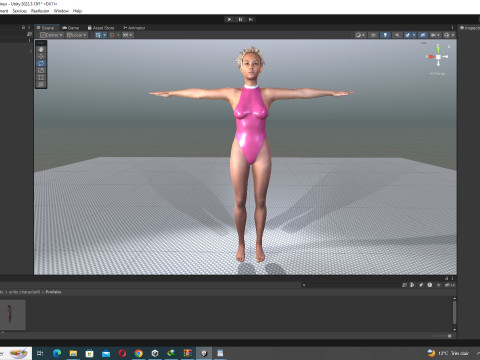Open the Animator tab
This screenshot has width=480, height=360.
(134, 28)
